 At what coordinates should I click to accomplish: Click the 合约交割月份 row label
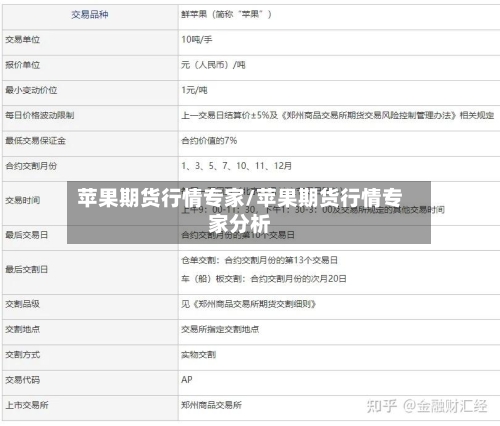(31, 166)
